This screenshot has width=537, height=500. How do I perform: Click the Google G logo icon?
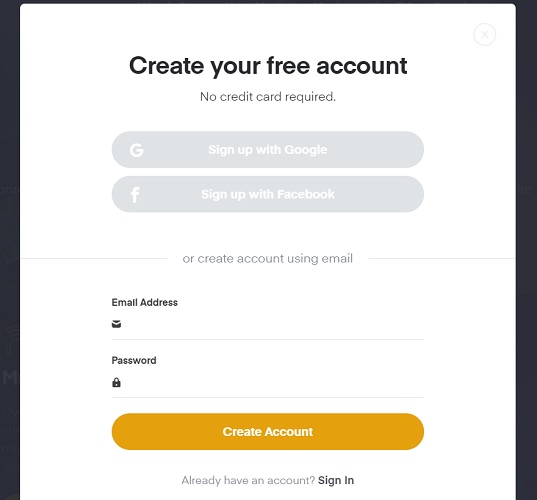click(137, 150)
